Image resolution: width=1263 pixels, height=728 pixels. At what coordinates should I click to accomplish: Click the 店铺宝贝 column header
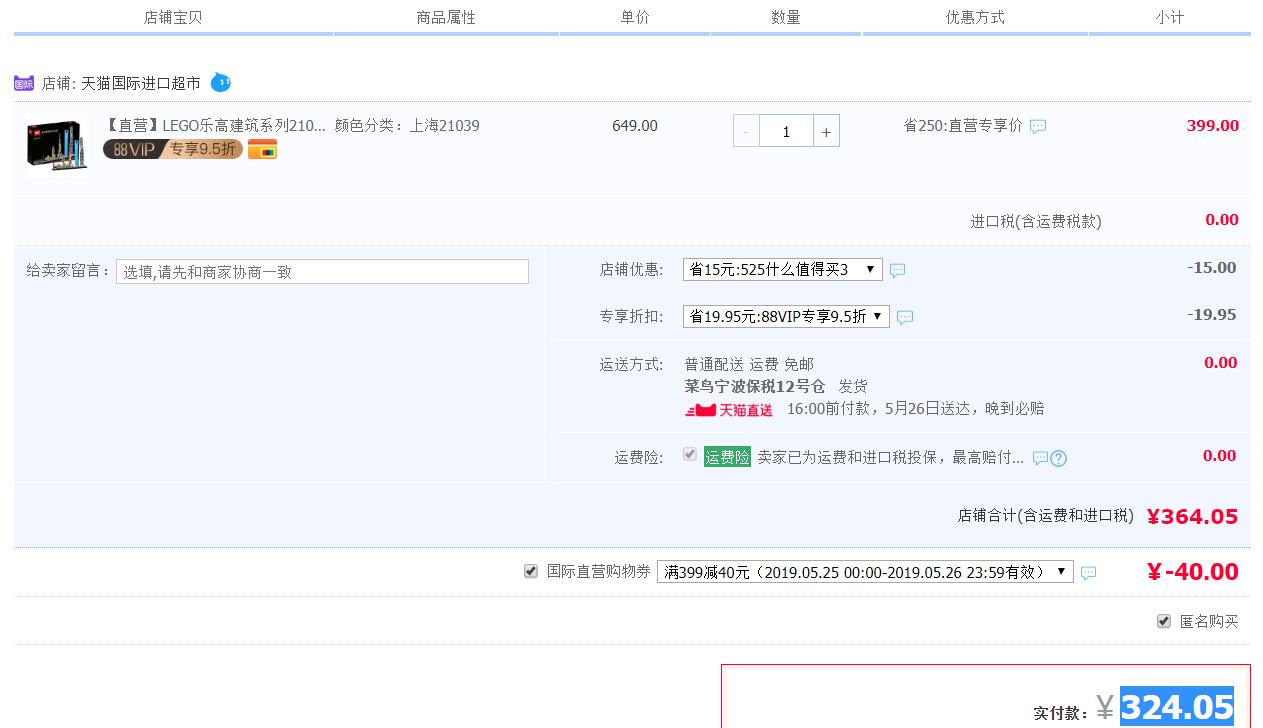click(173, 17)
